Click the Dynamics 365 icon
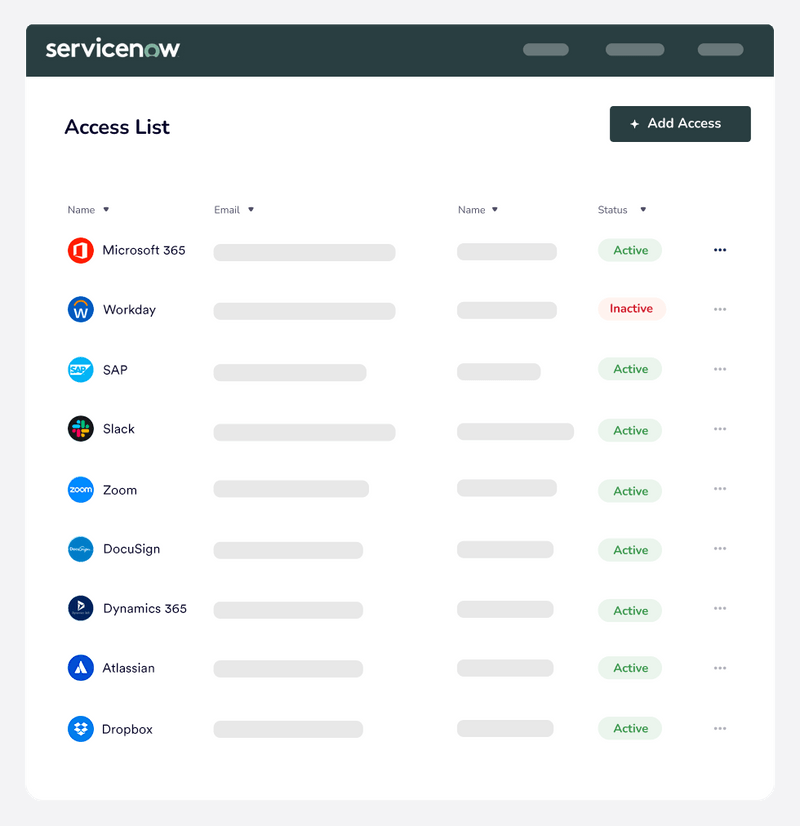 (x=80, y=608)
